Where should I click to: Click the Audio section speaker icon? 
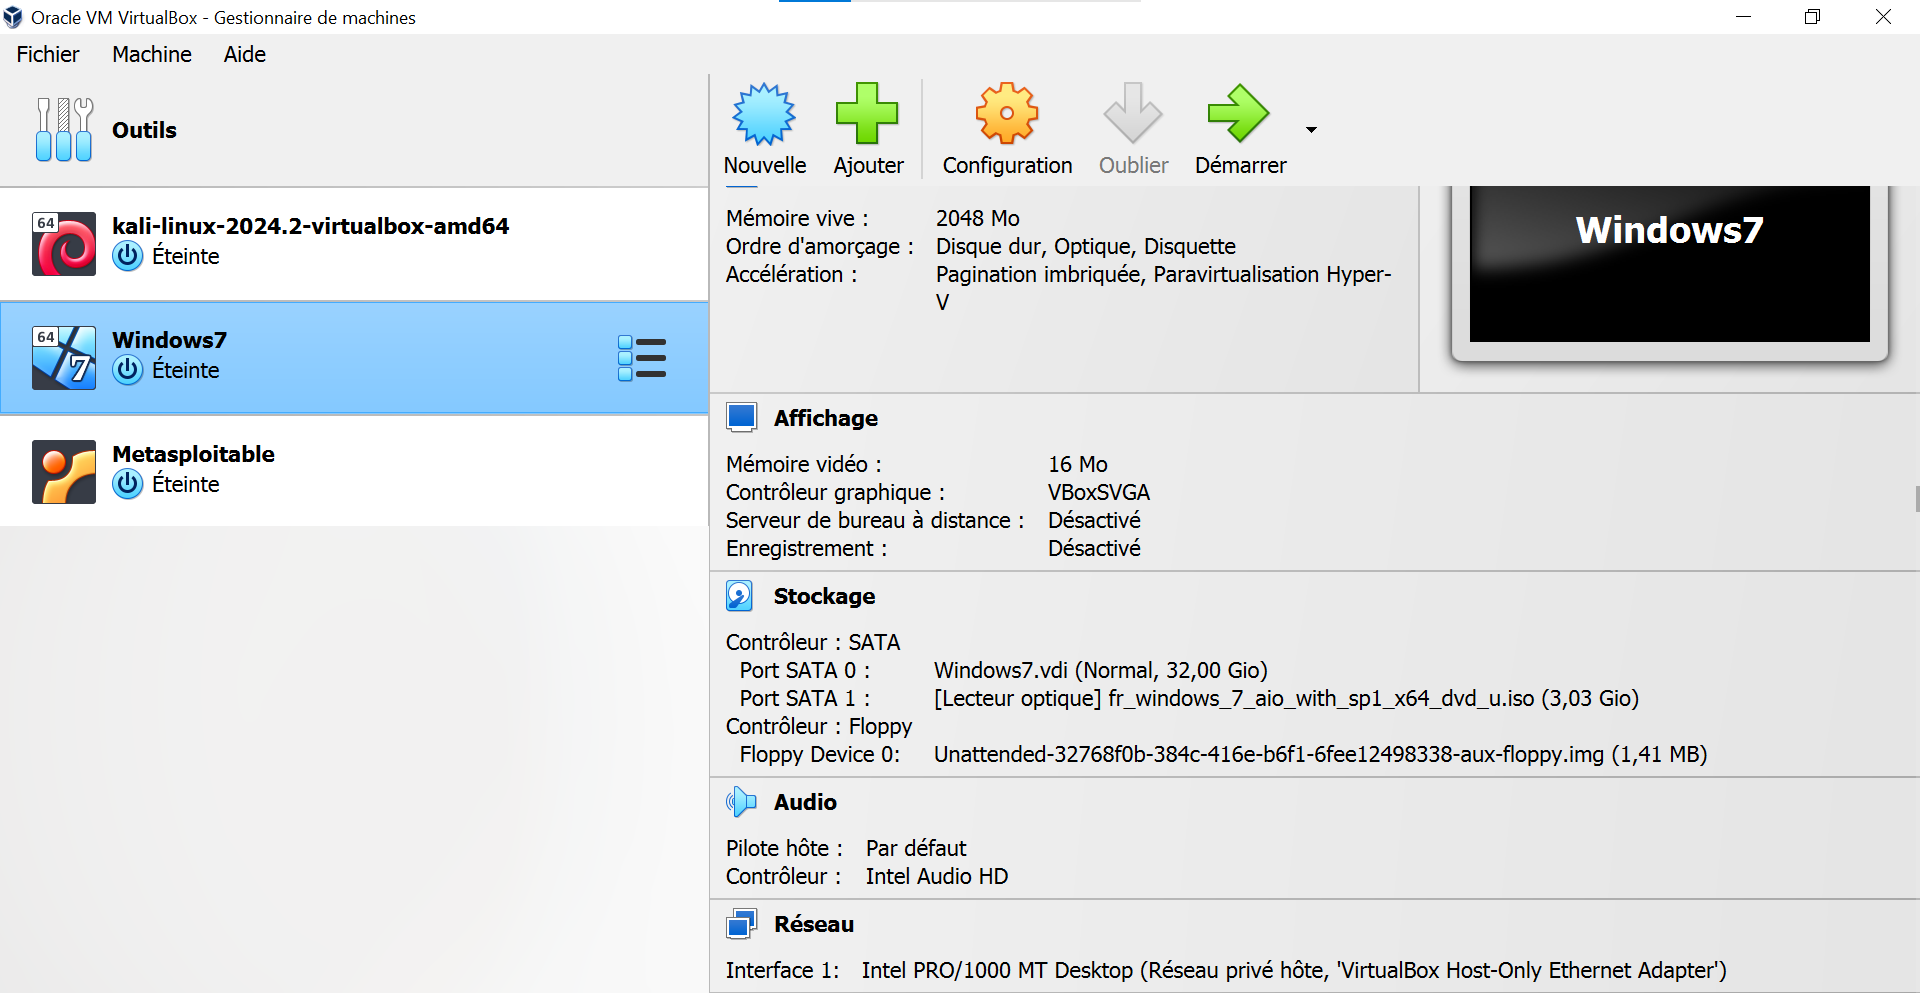(740, 801)
